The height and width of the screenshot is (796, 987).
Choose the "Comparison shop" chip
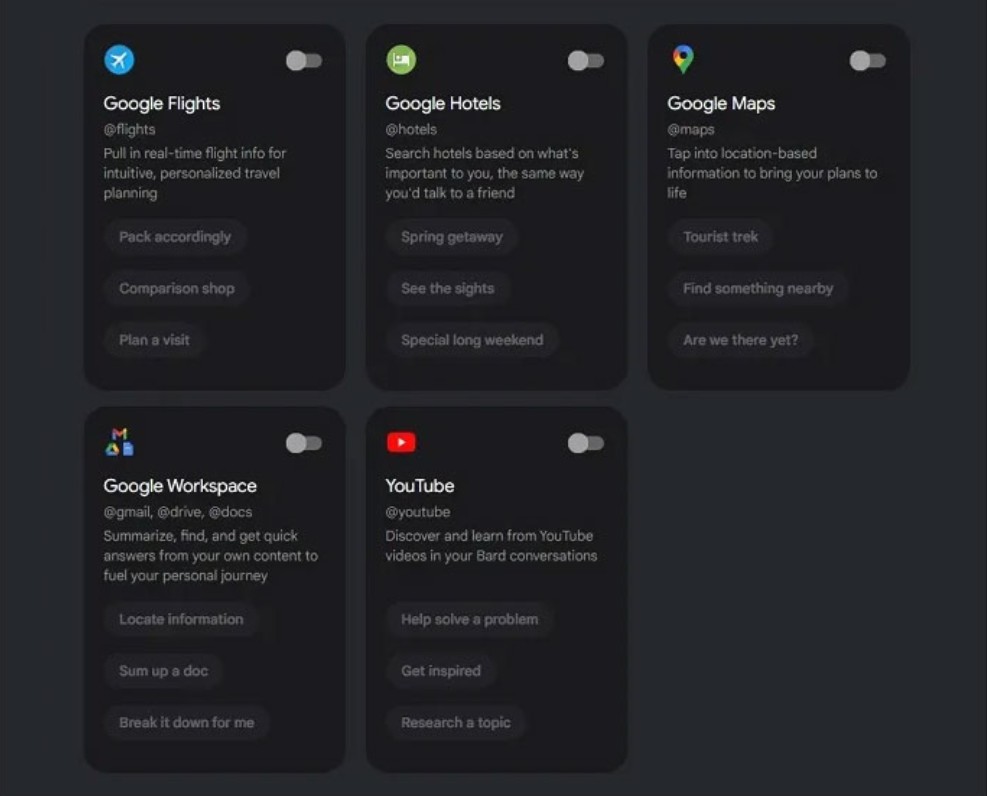point(177,289)
